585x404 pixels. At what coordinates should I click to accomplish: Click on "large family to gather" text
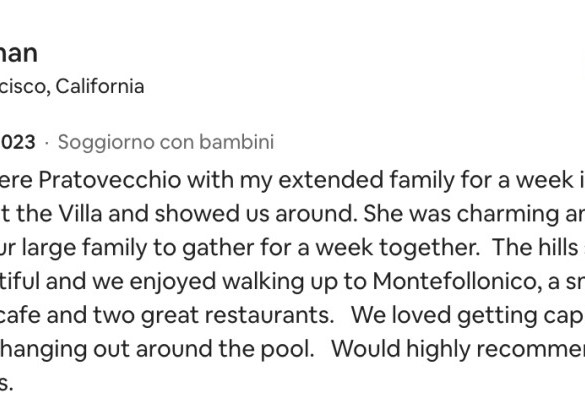pos(137,248)
